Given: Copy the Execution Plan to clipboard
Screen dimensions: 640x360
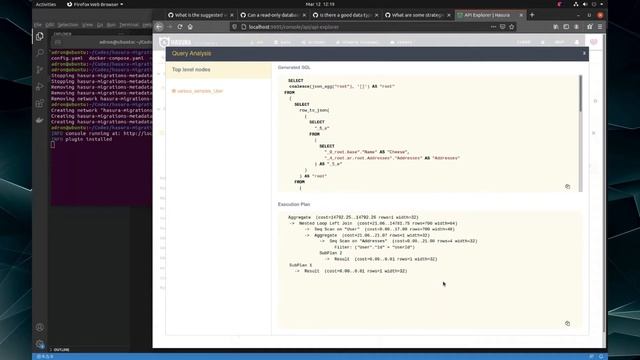Looking at the screenshot, I should point(567,323).
